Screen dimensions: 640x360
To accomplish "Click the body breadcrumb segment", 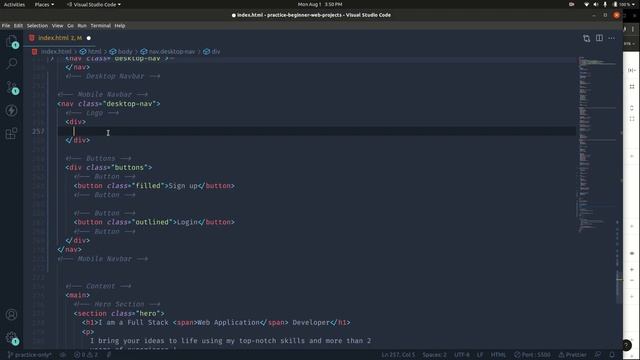I will point(121,51).
